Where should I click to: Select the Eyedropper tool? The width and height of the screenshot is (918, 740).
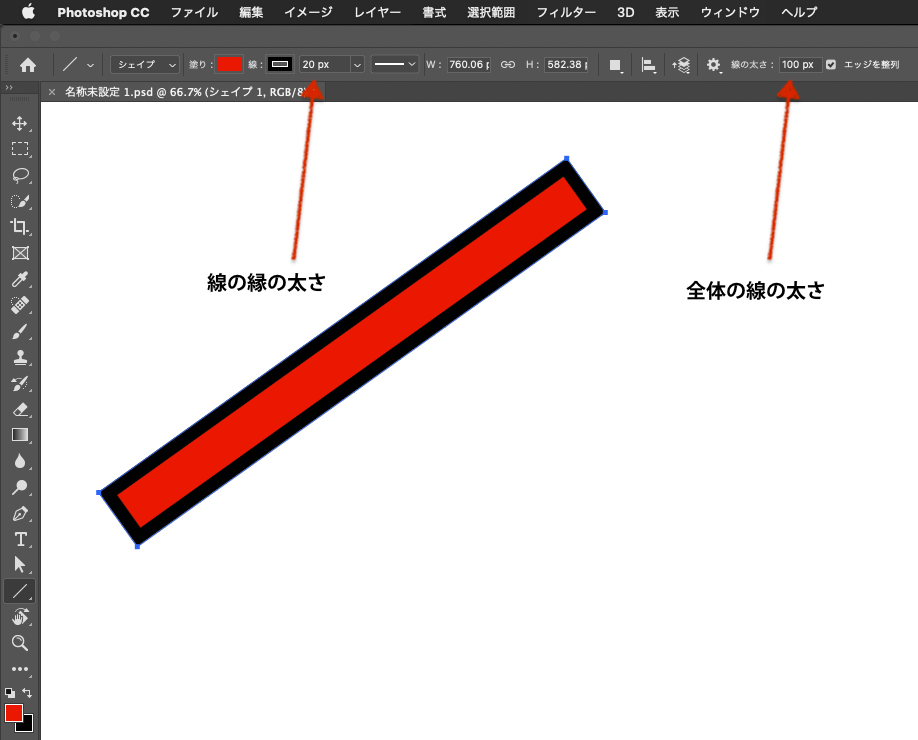pyautogui.click(x=20, y=279)
